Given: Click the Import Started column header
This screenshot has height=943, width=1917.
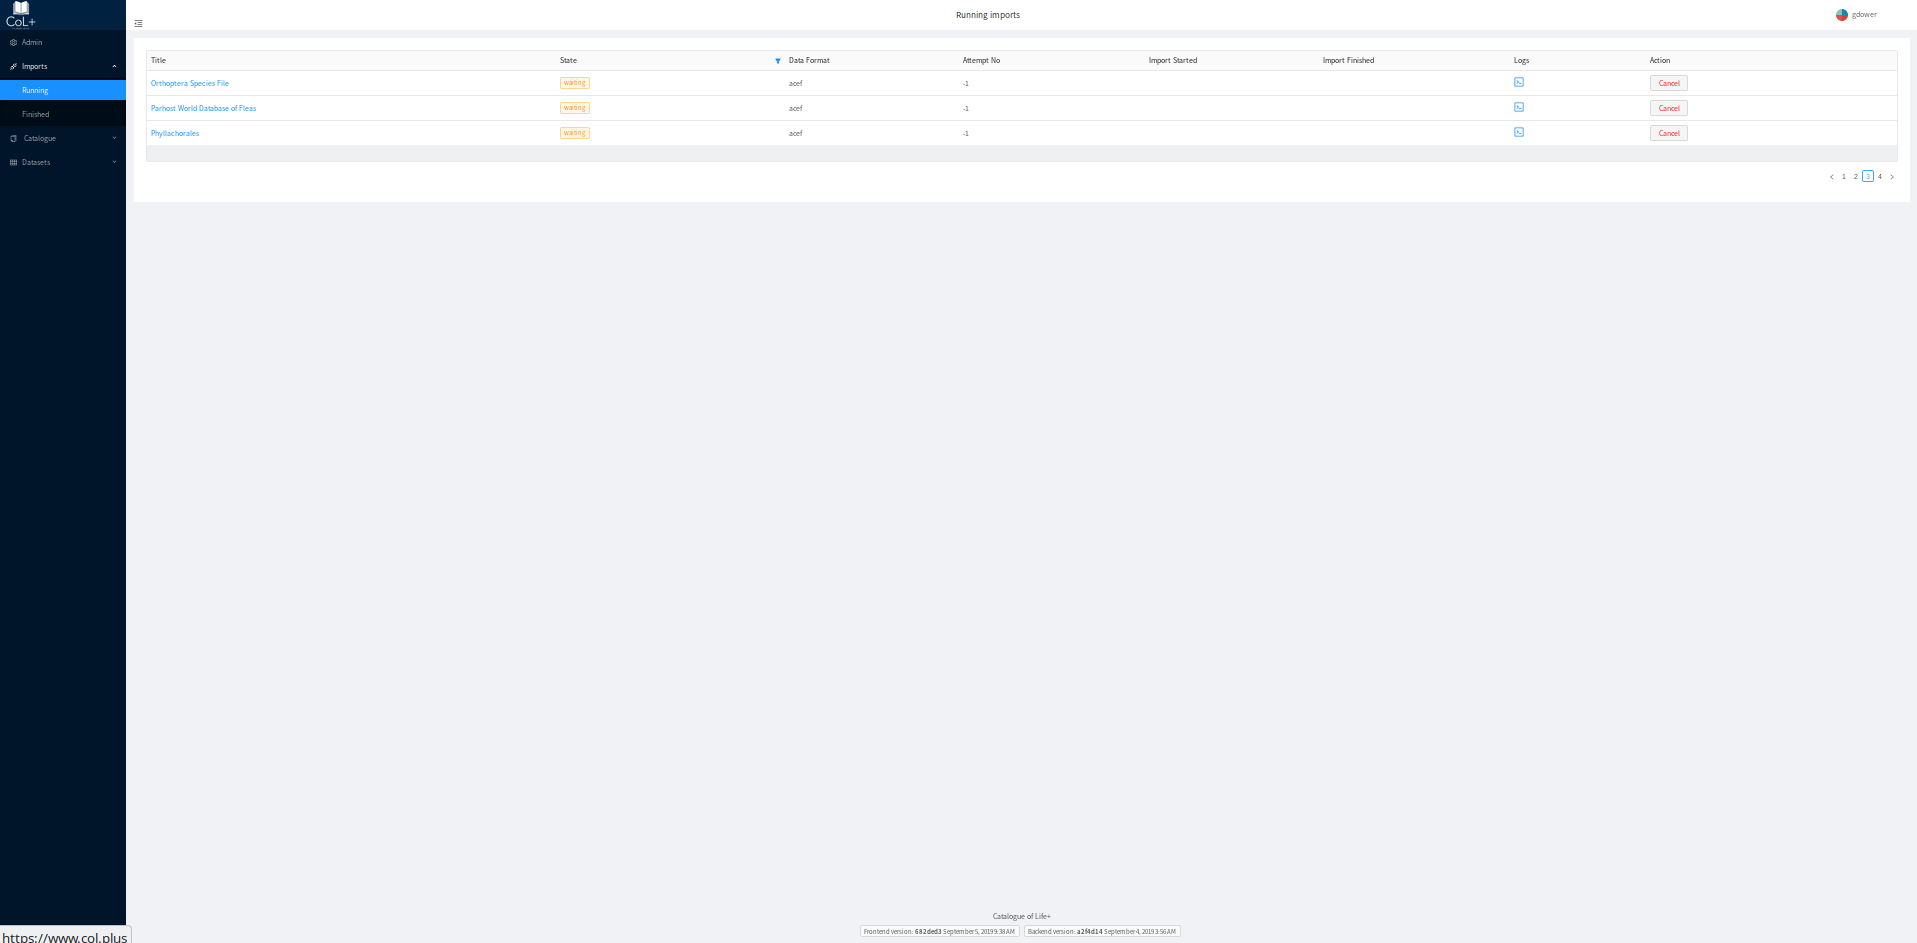Looking at the screenshot, I should click(1172, 60).
